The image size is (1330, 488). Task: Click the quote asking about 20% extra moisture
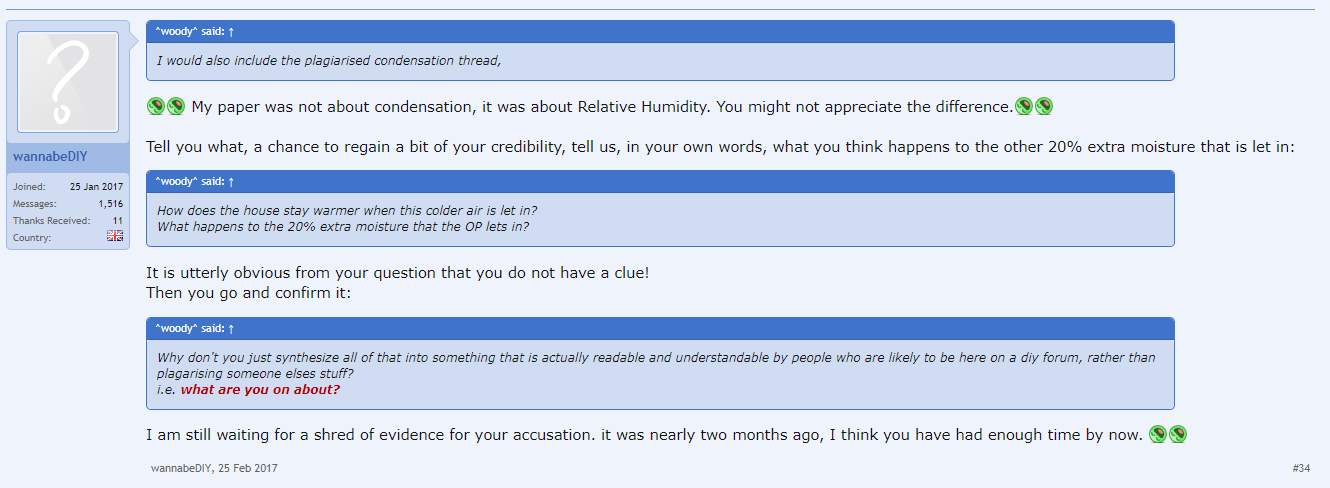343,226
